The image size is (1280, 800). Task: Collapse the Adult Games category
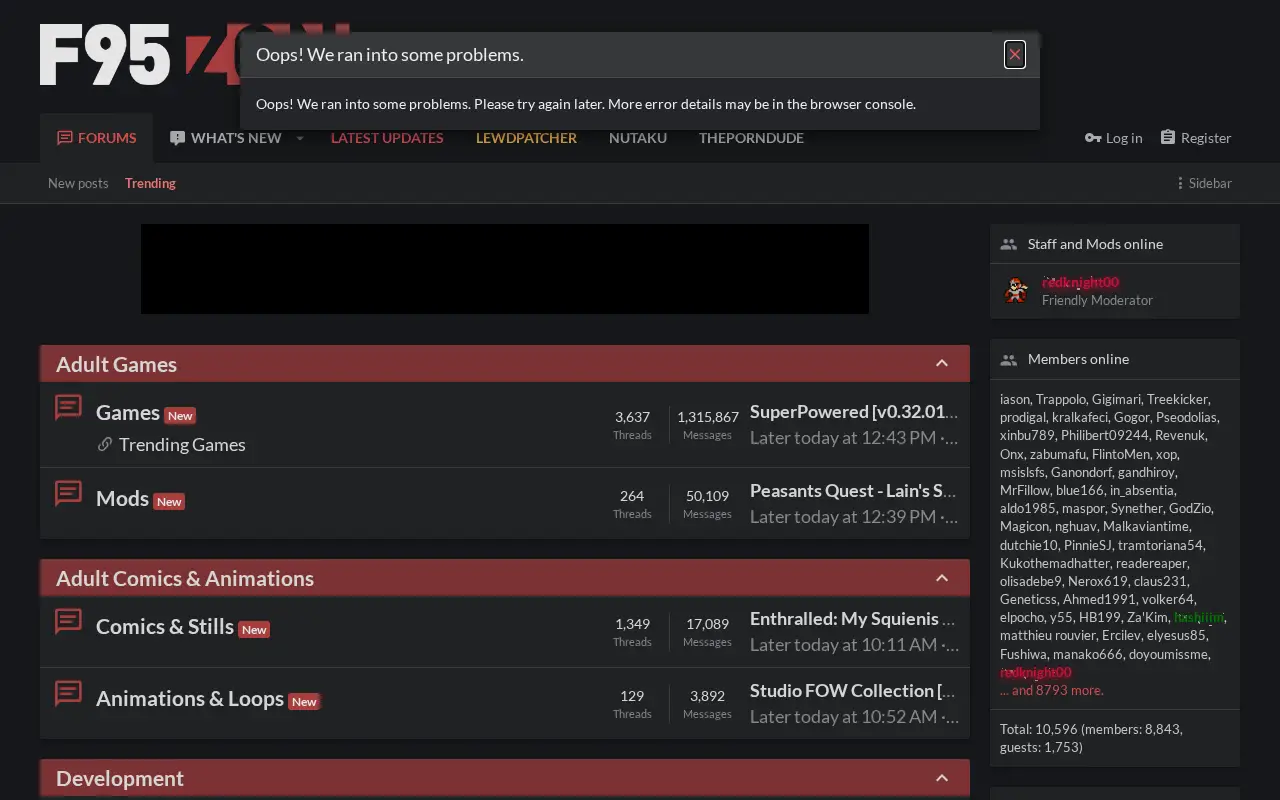point(942,364)
